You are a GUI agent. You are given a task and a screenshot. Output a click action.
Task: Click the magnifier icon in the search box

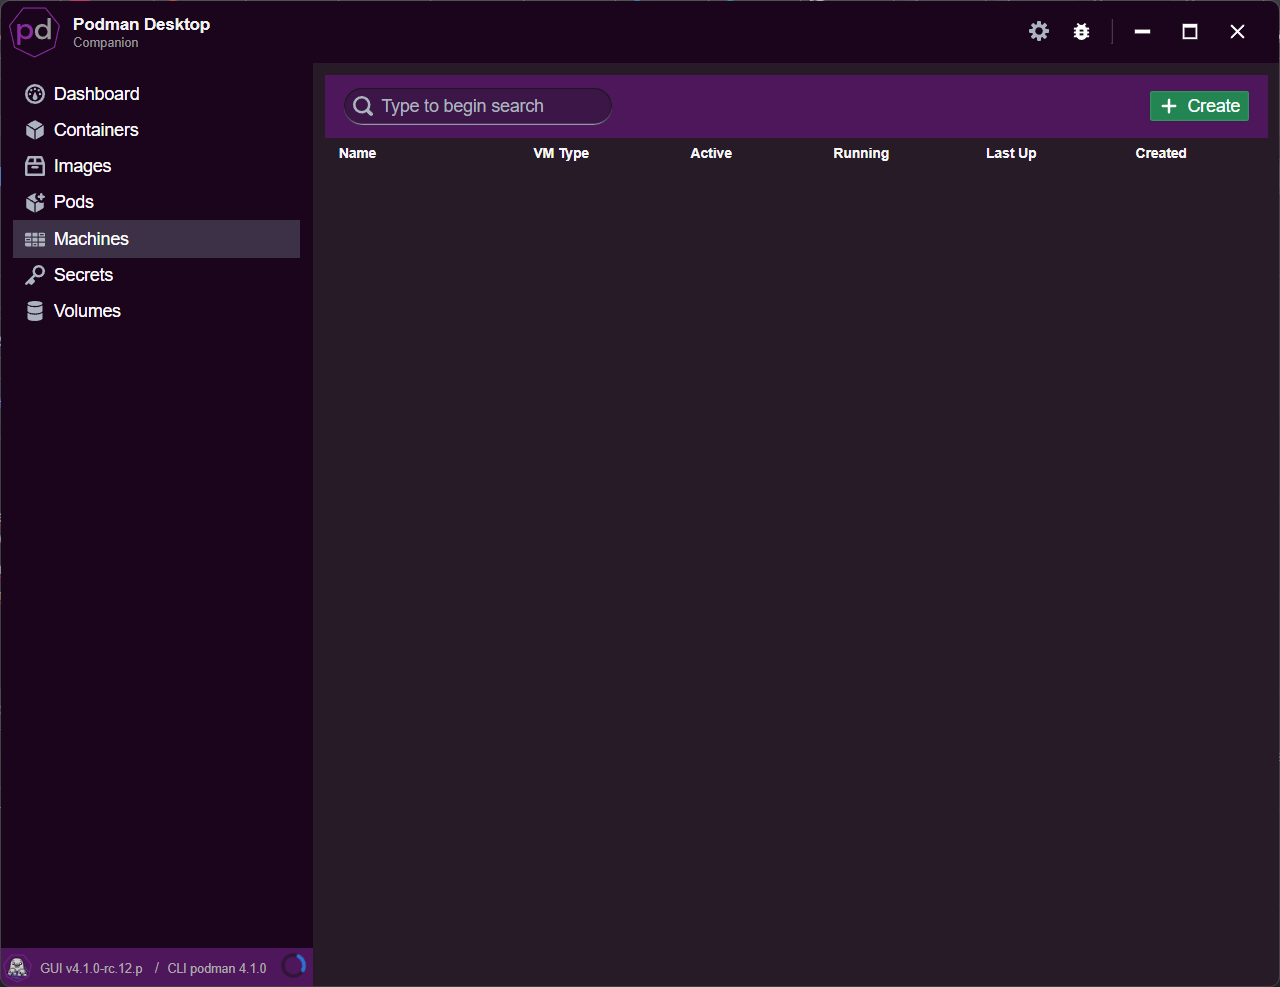pos(363,106)
